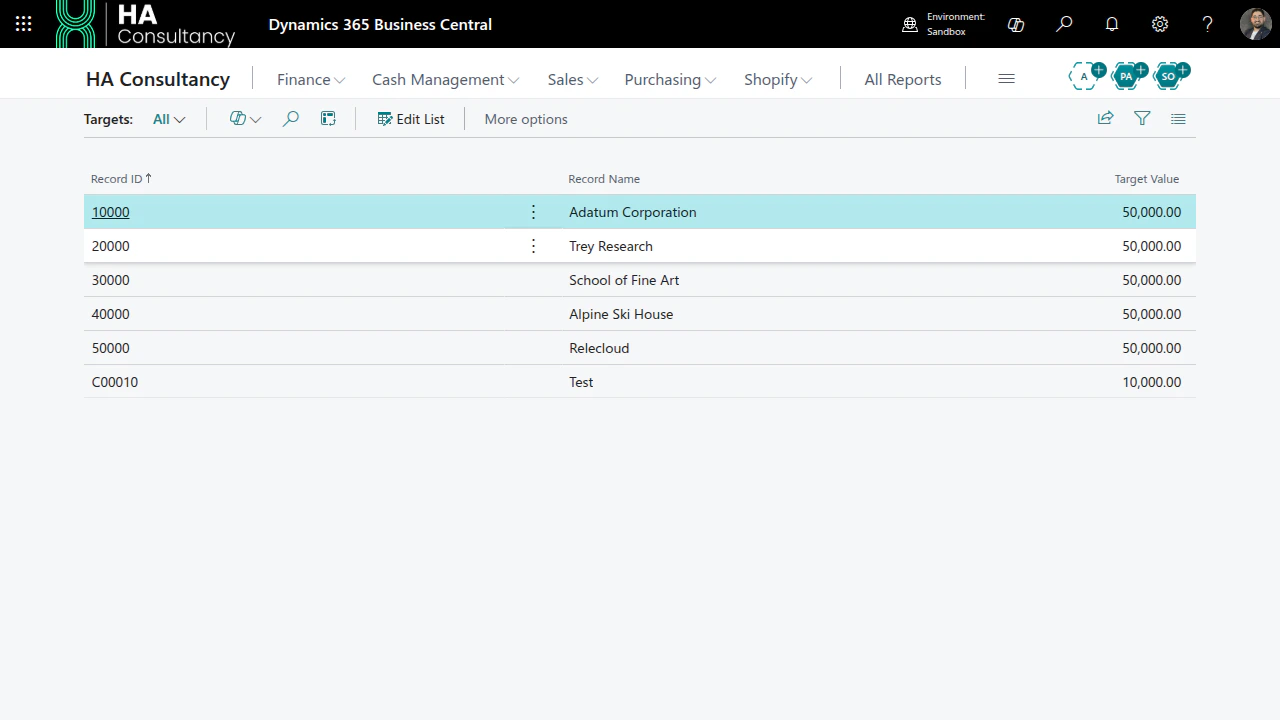Click the Alpine Ski House name
This screenshot has width=1280, height=720.
621,314
